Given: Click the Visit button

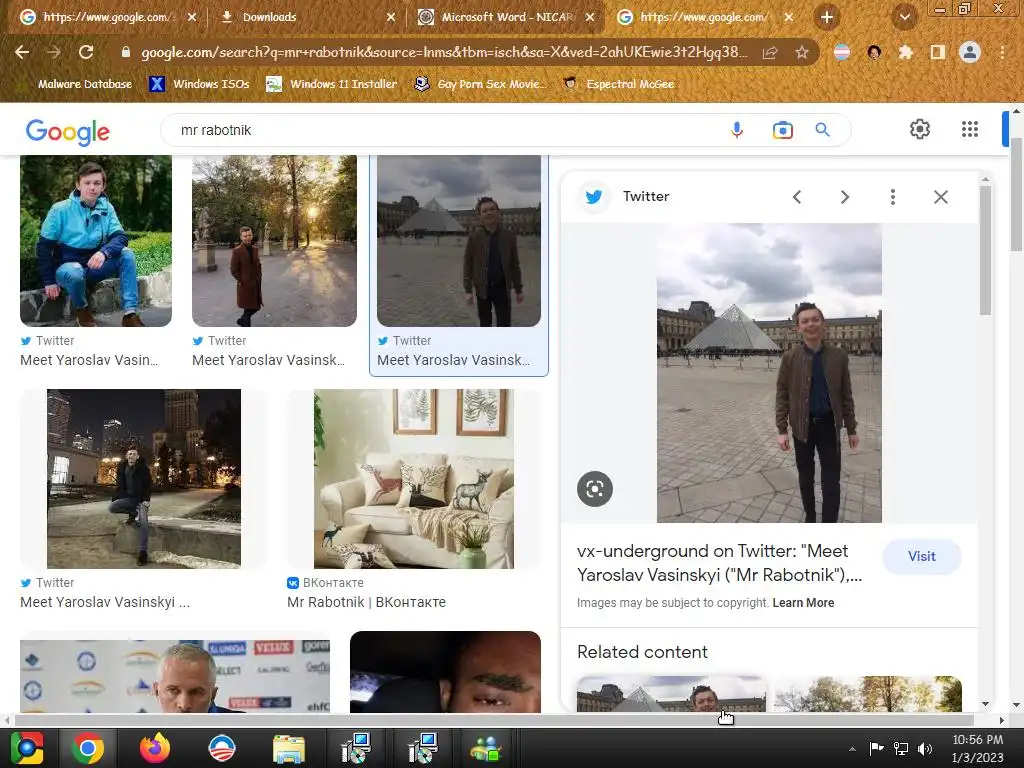Looking at the screenshot, I should pyautogui.click(x=921, y=556).
